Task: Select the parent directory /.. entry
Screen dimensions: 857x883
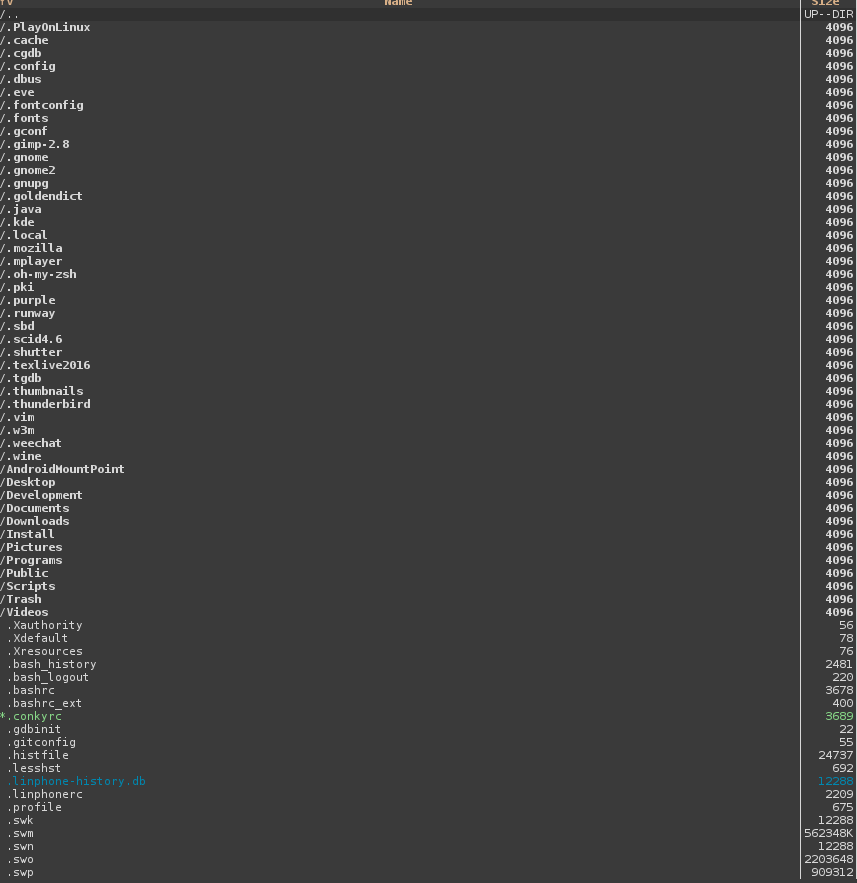Action: [8, 15]
